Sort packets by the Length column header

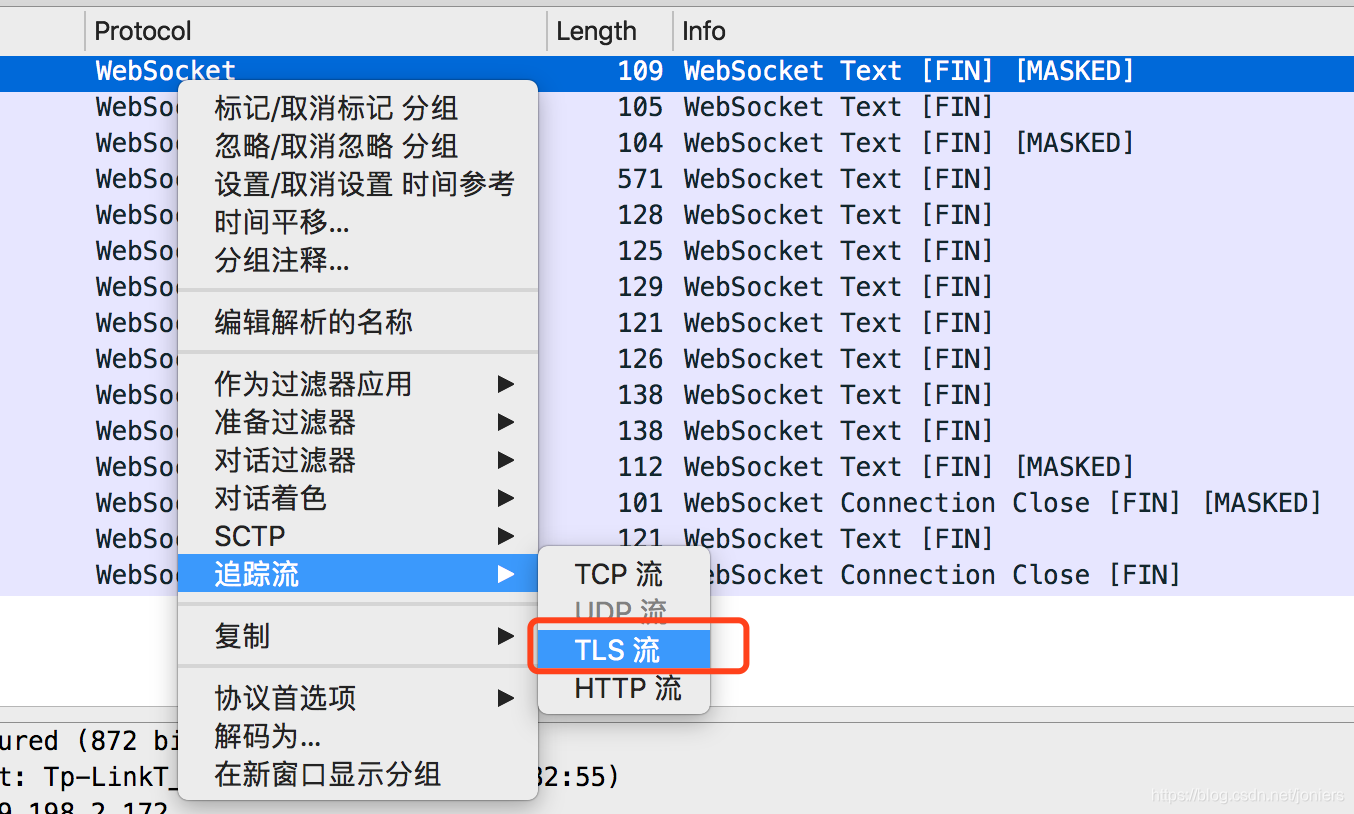coord(597,31)
